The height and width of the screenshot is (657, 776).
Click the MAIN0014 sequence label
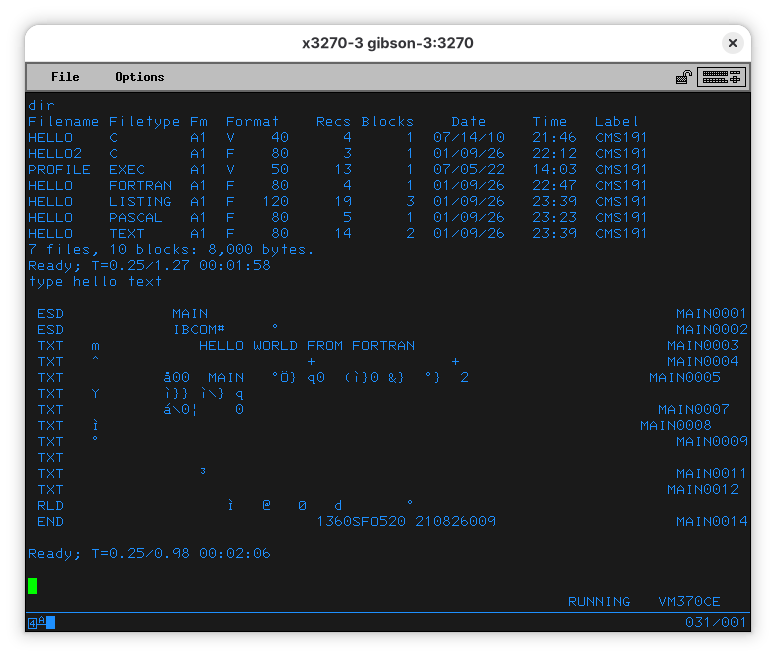[x=711, y=521]
